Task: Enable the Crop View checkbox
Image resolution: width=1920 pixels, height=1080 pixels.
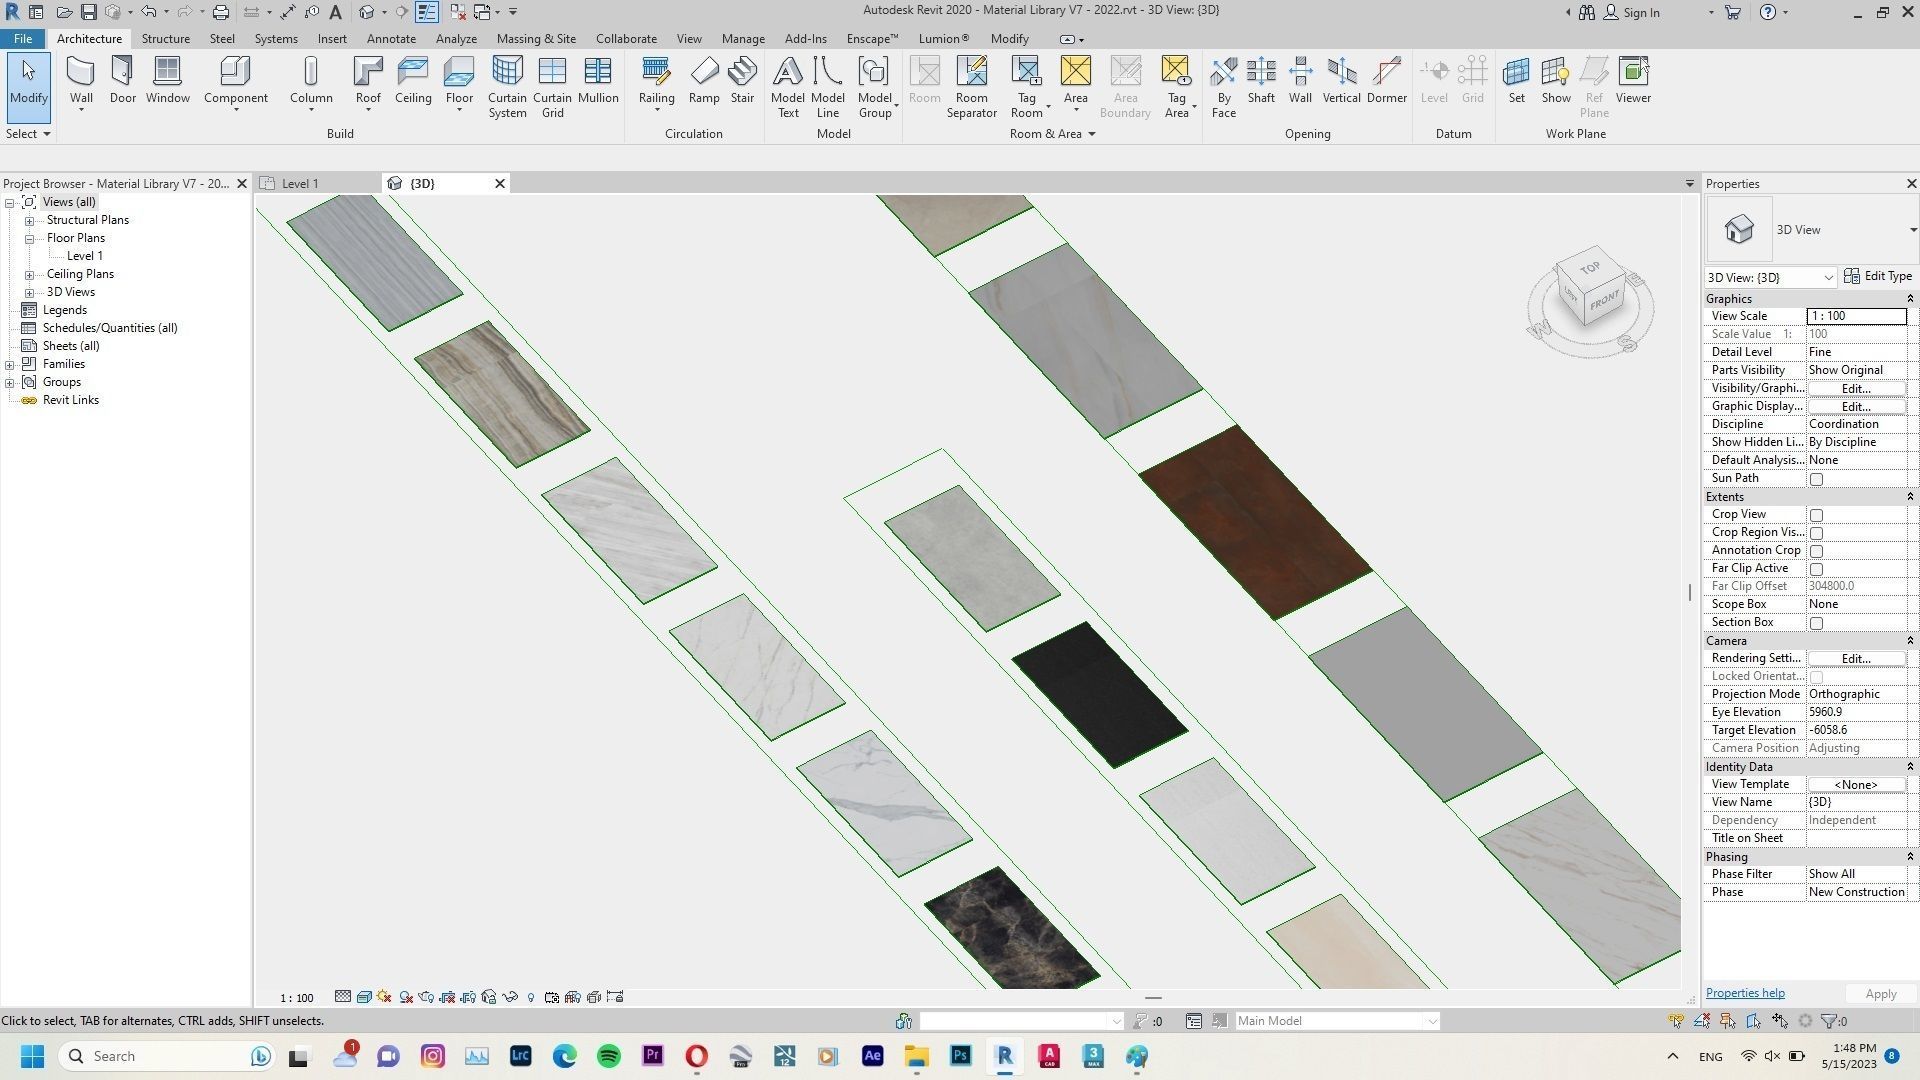Action: click(1816, 514)
